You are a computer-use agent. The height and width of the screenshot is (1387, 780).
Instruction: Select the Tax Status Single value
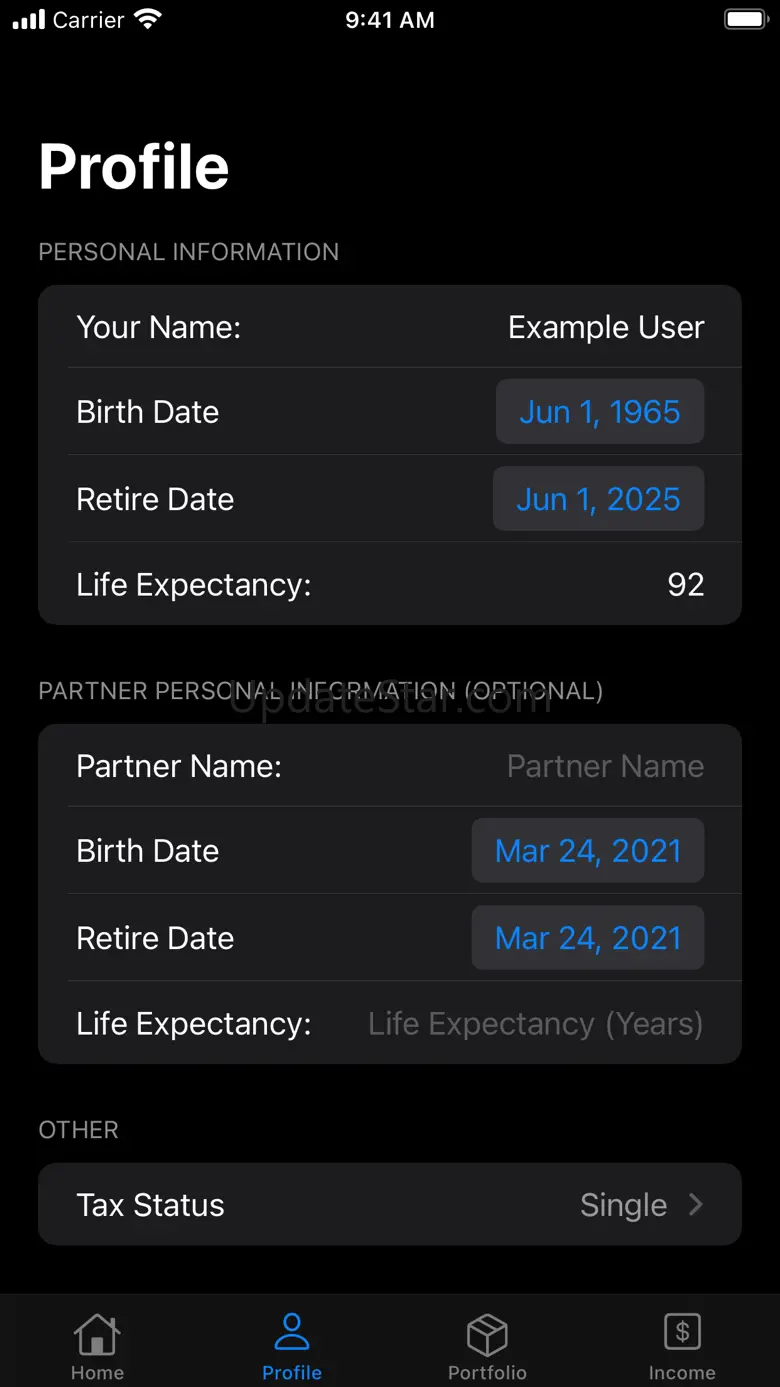pos(623,1205)
